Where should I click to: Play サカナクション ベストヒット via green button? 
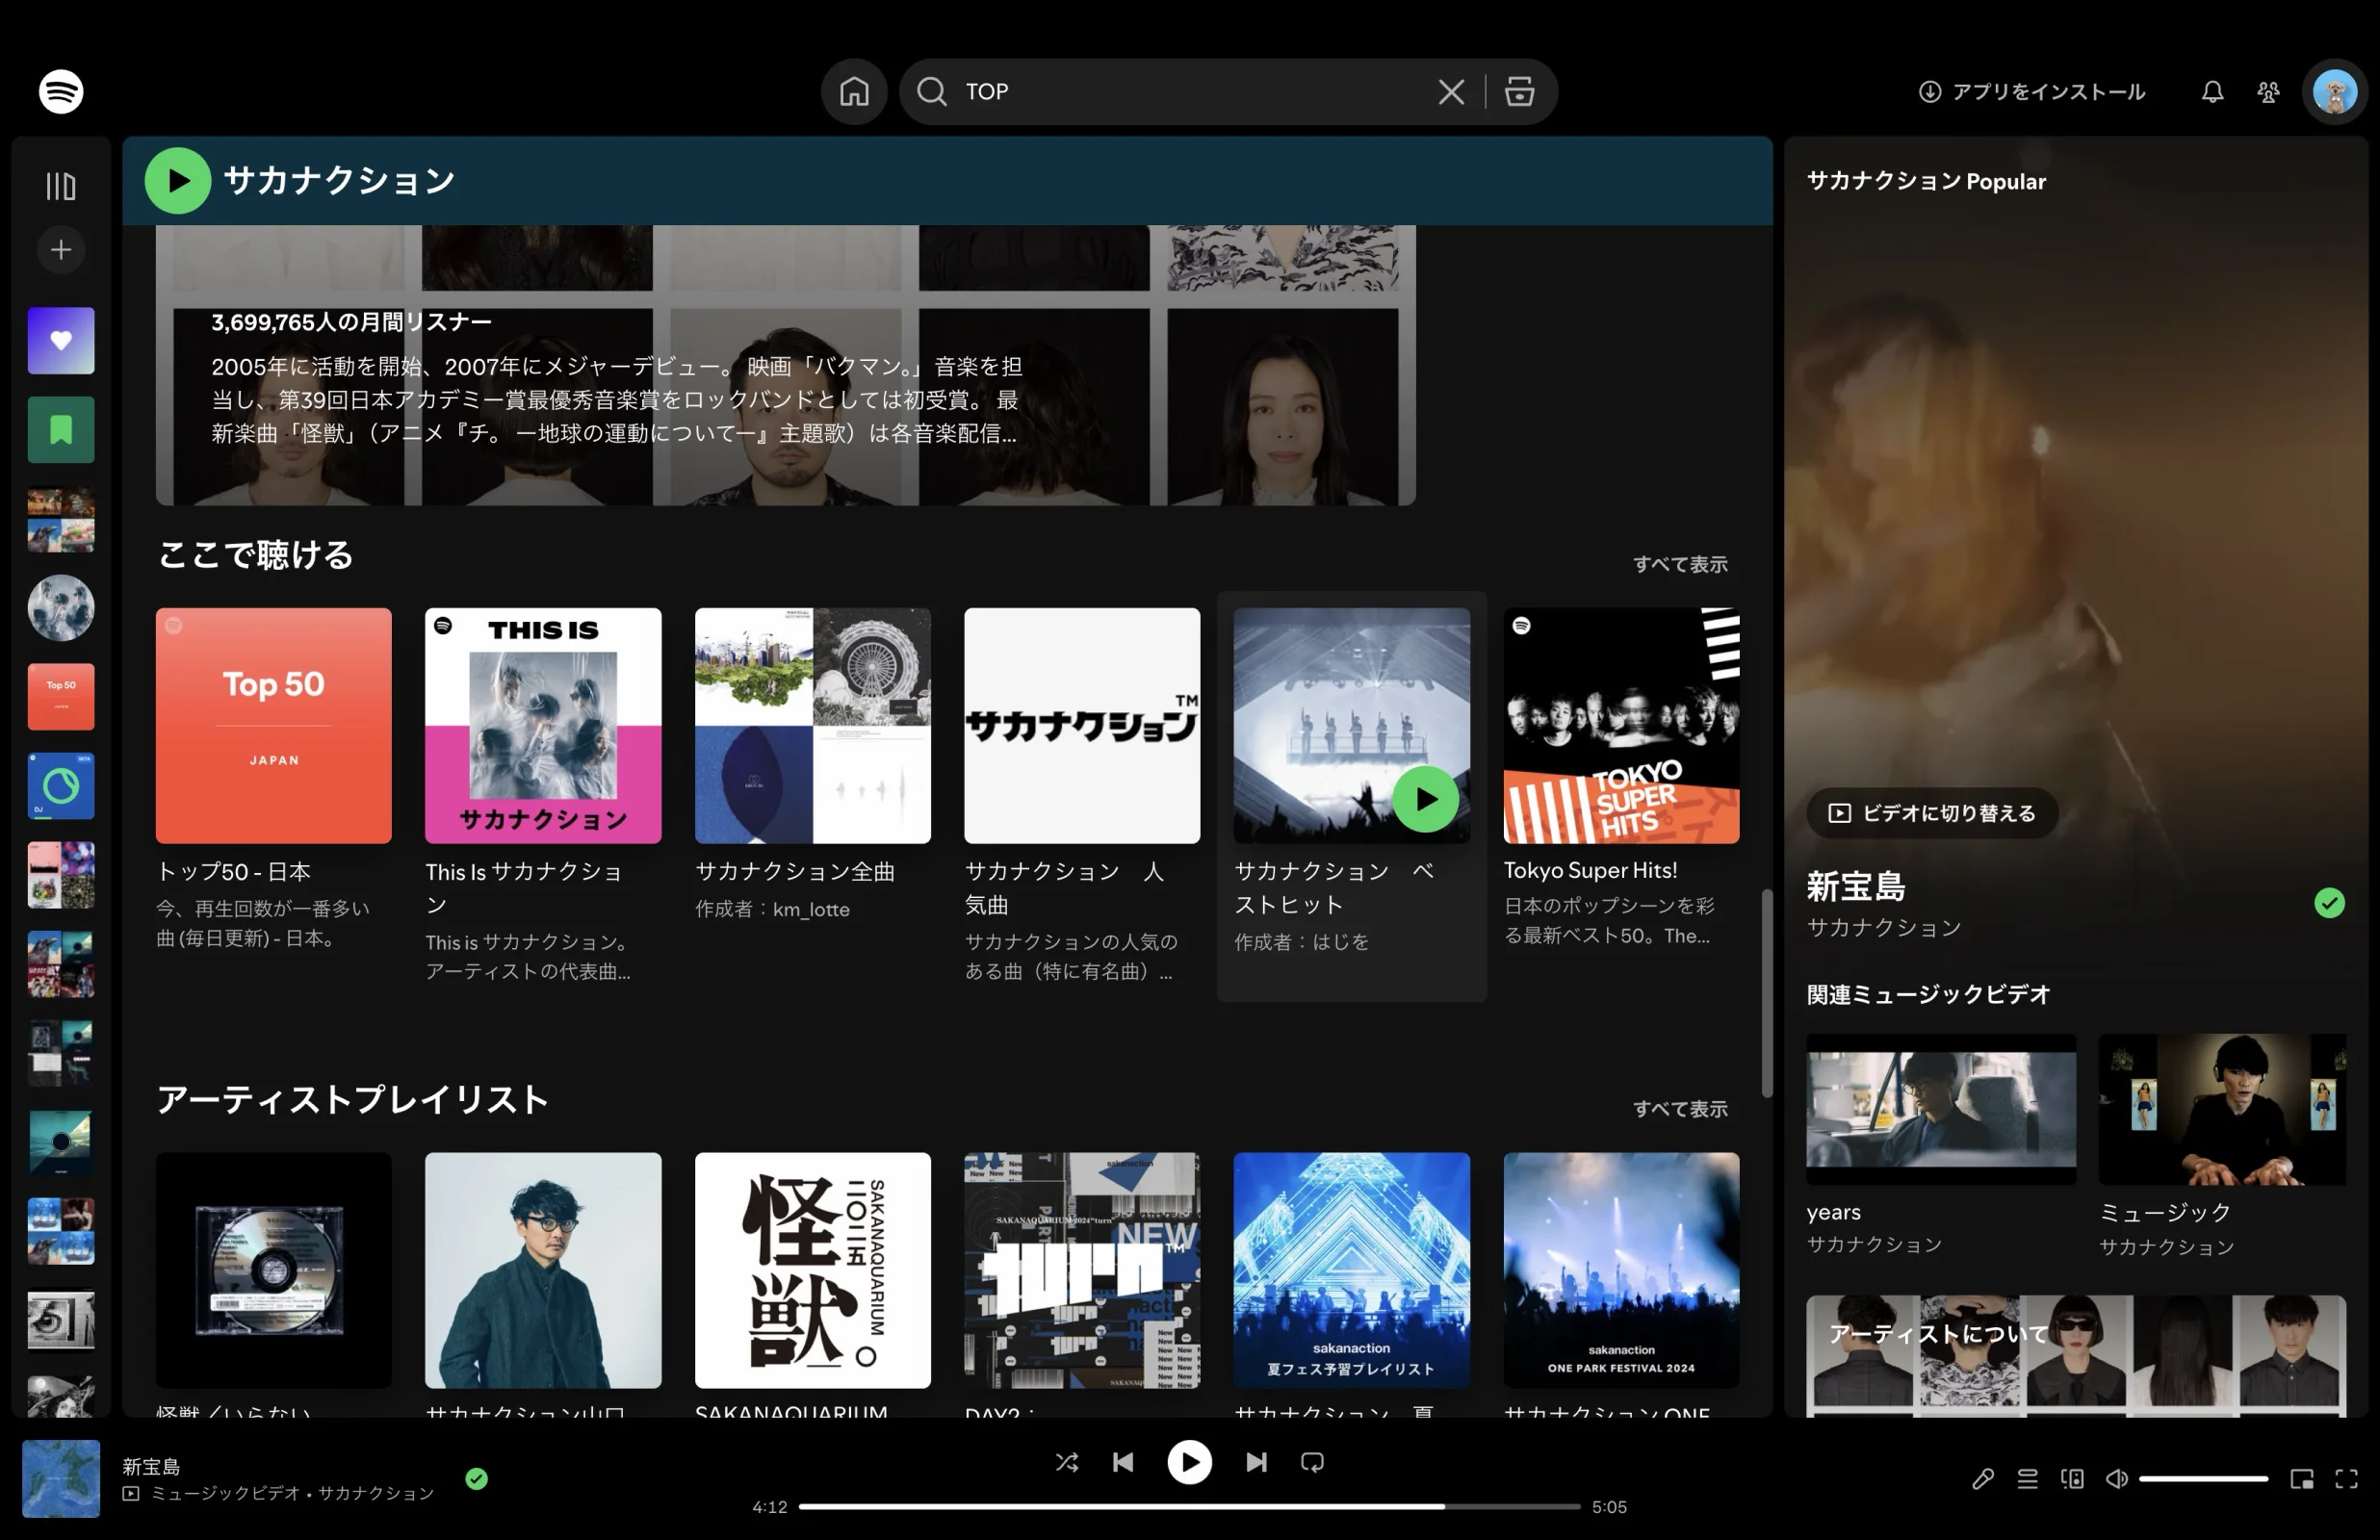(1426, 799)
